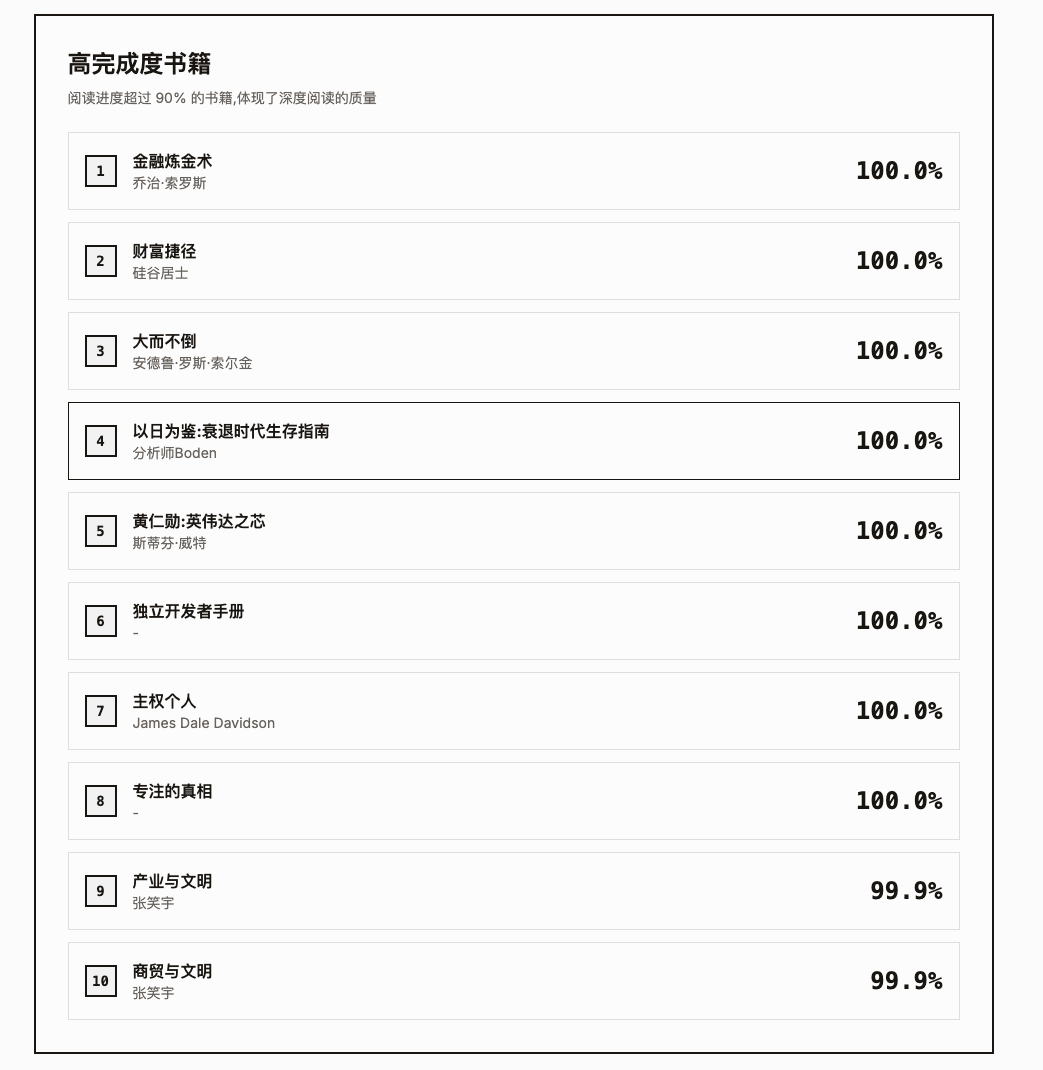Click the rank 1 number badge
Viewport: 1043px width, 1070px height.
(x=100, y=171)
